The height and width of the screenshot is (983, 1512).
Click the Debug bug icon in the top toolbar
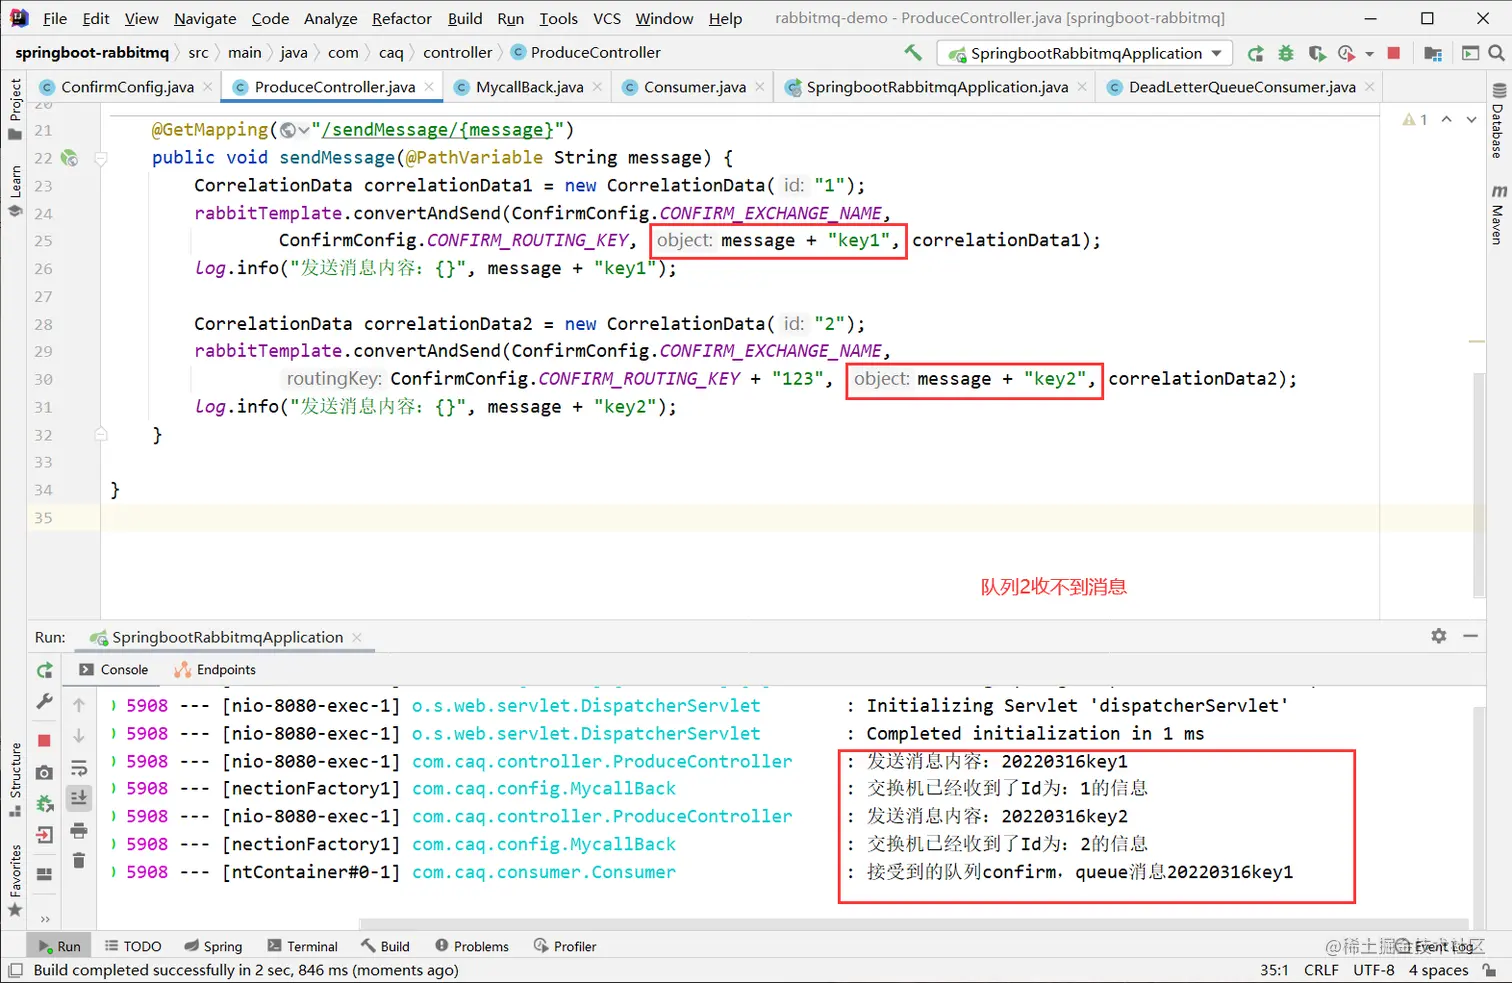point(1286,53)
